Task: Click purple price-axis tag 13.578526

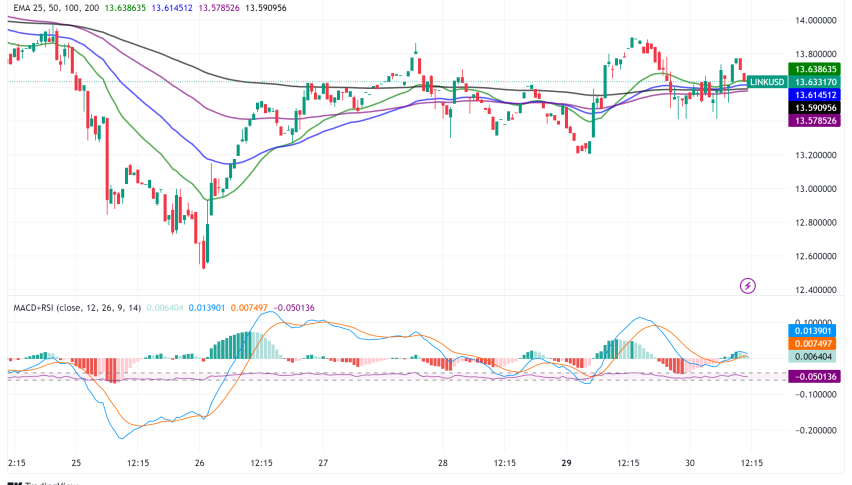Action: click(815, 121)
